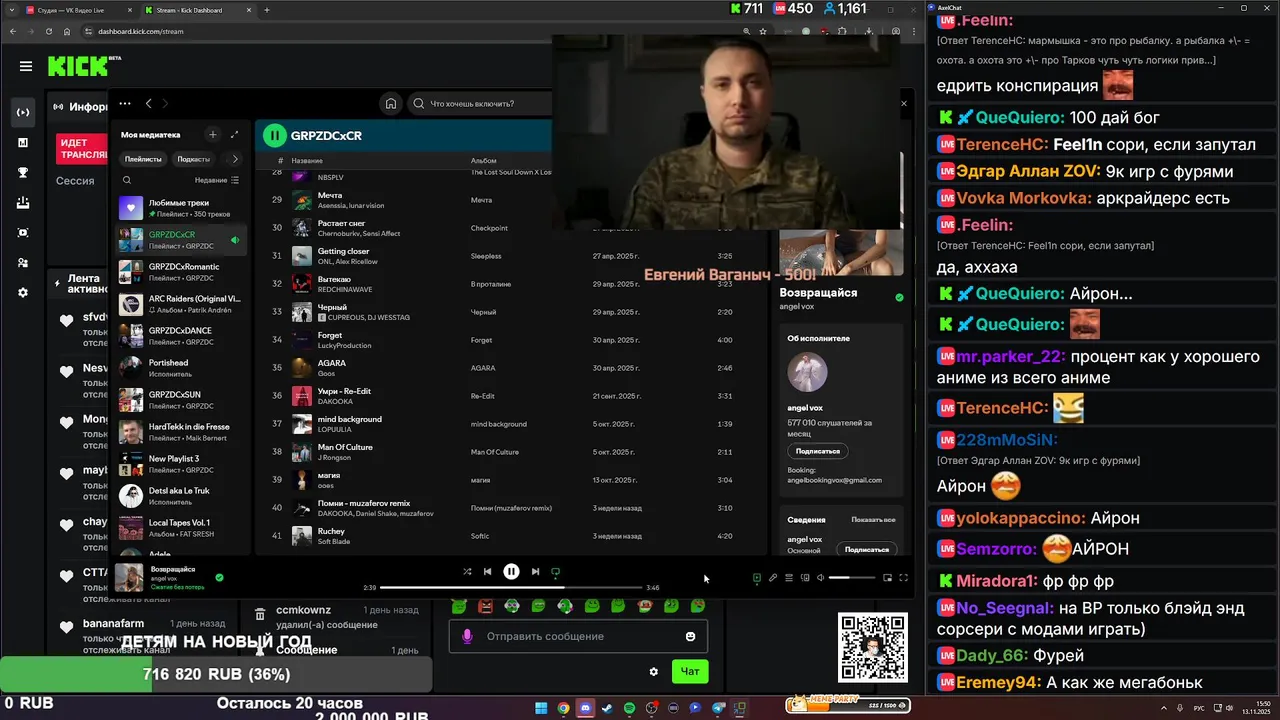Image resolution: width=1280 pixels, height=720 pixels.
Task: Skip to the next track
Action: 535,572
